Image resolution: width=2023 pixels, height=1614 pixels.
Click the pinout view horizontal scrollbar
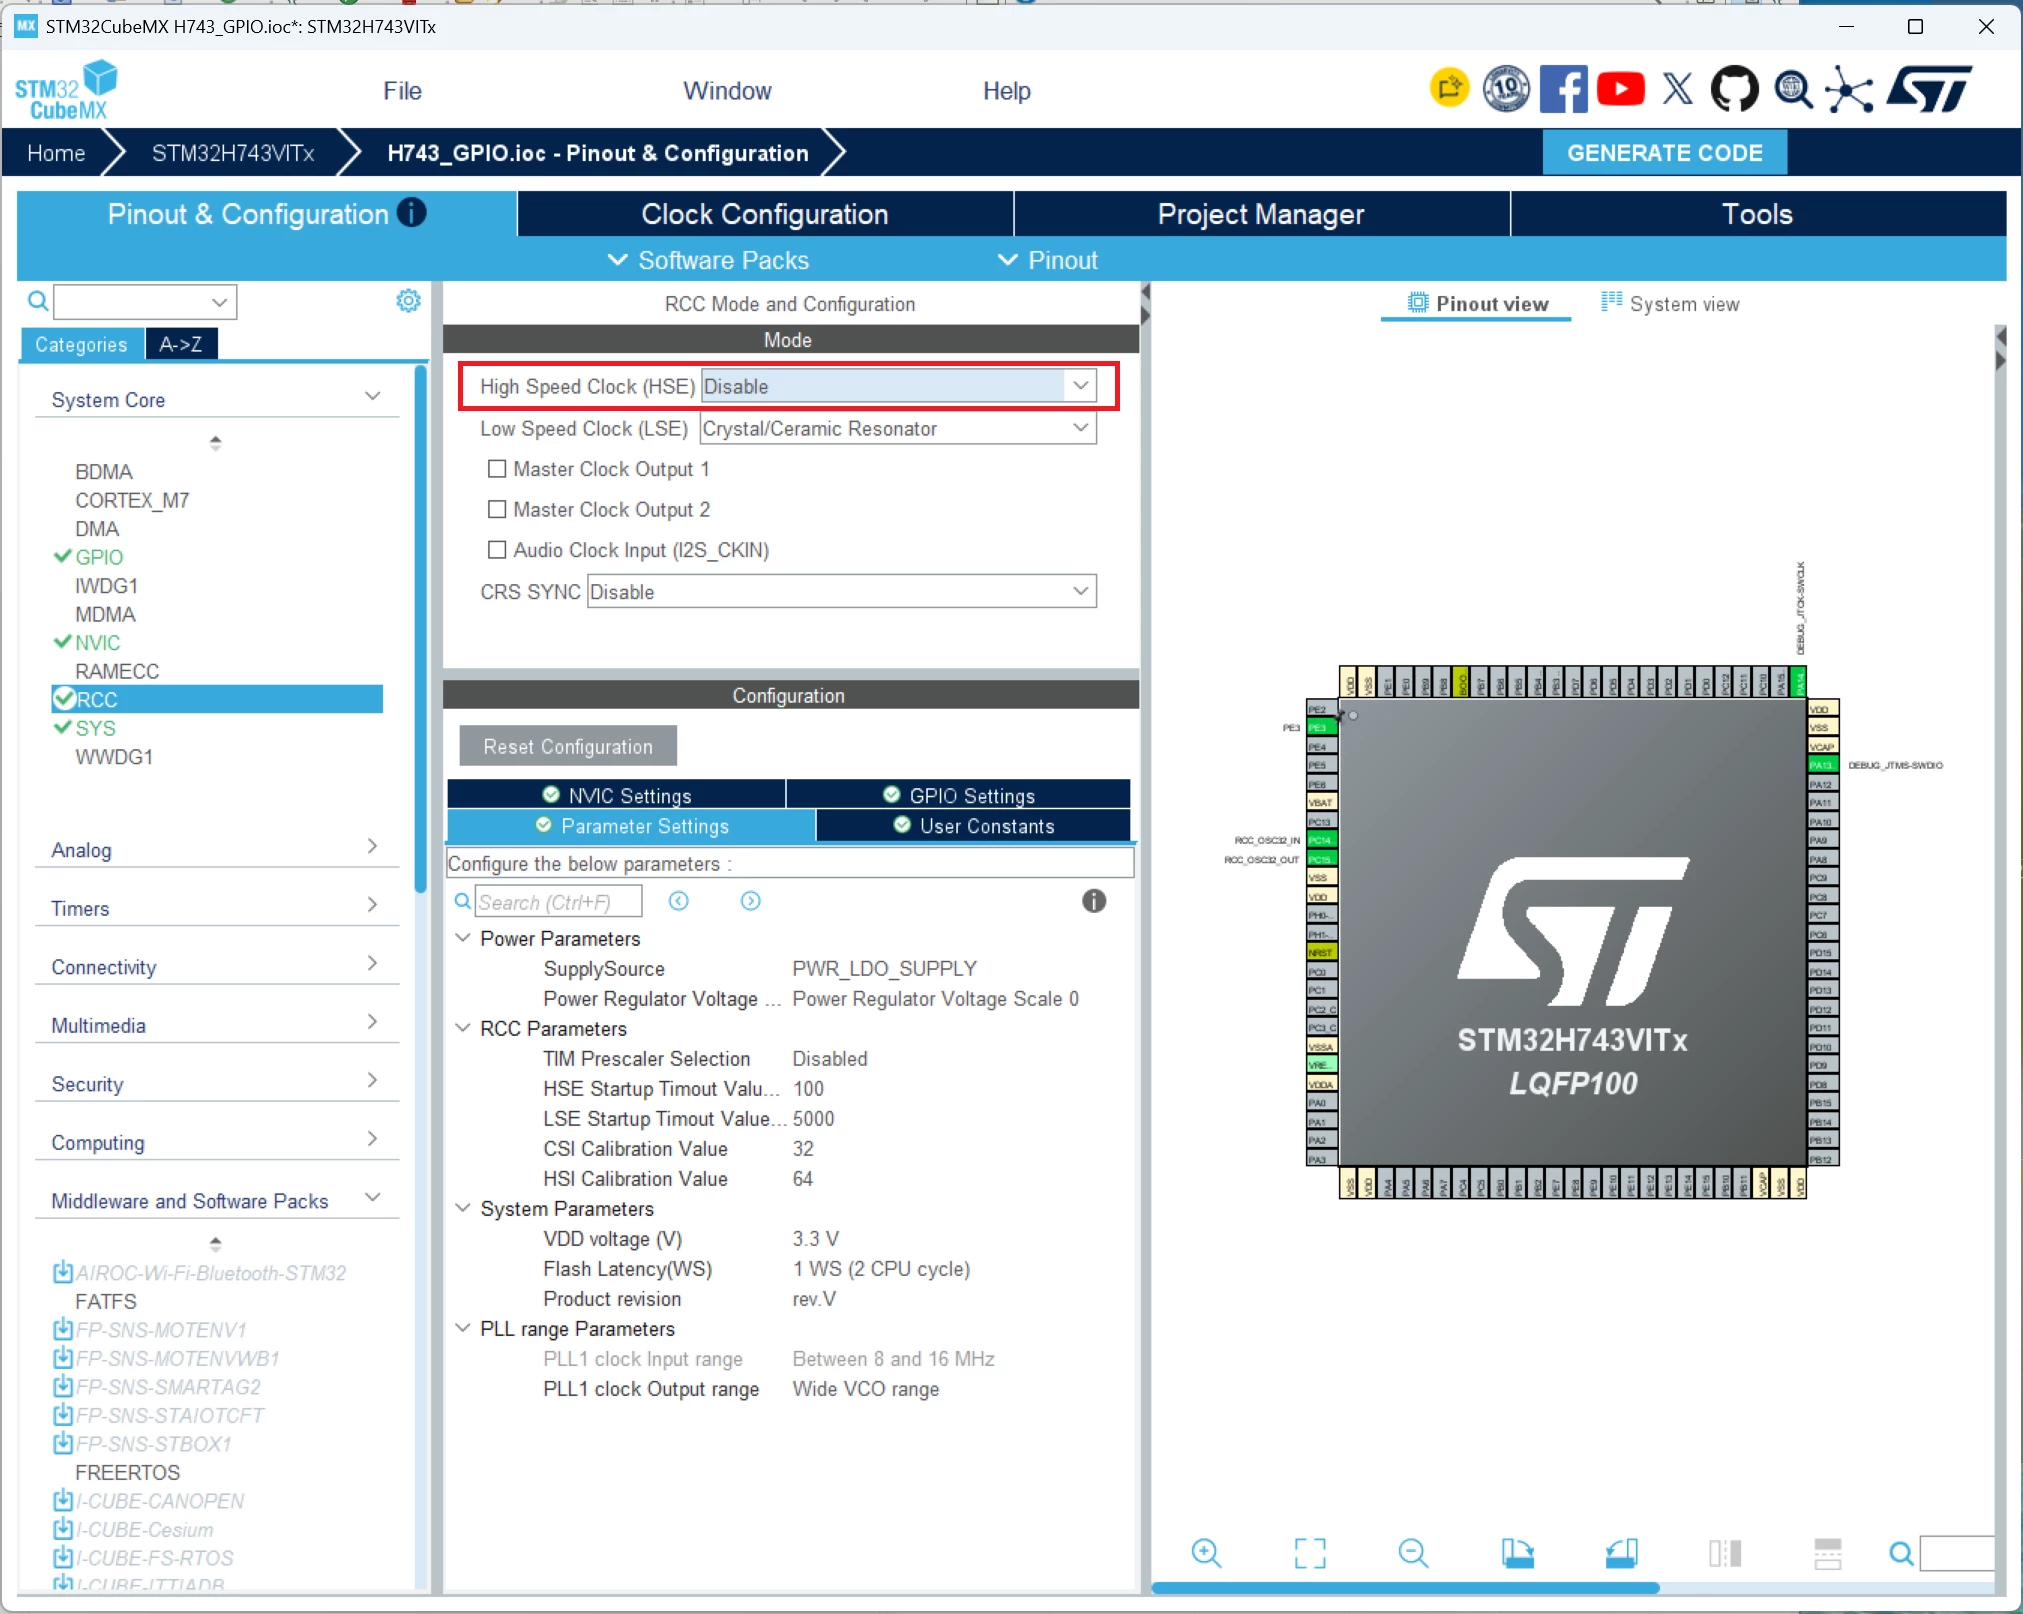pos(1405,1587)
